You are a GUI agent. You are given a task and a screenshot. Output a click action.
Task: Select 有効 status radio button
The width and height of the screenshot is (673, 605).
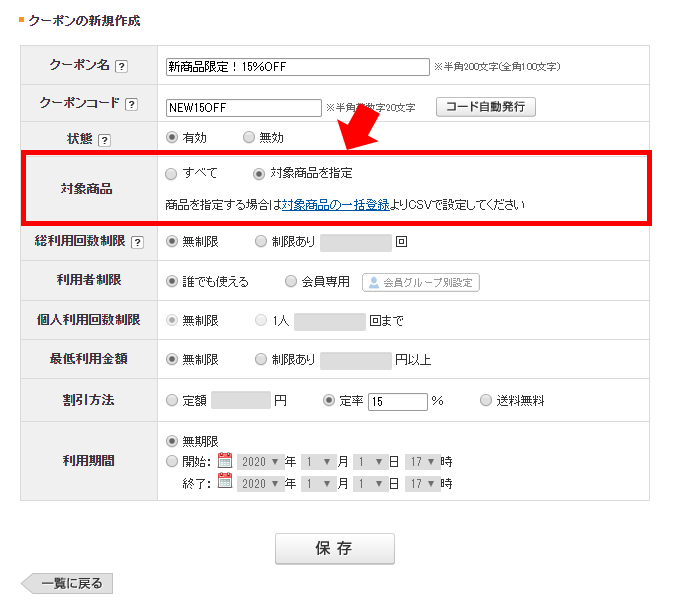172,137
